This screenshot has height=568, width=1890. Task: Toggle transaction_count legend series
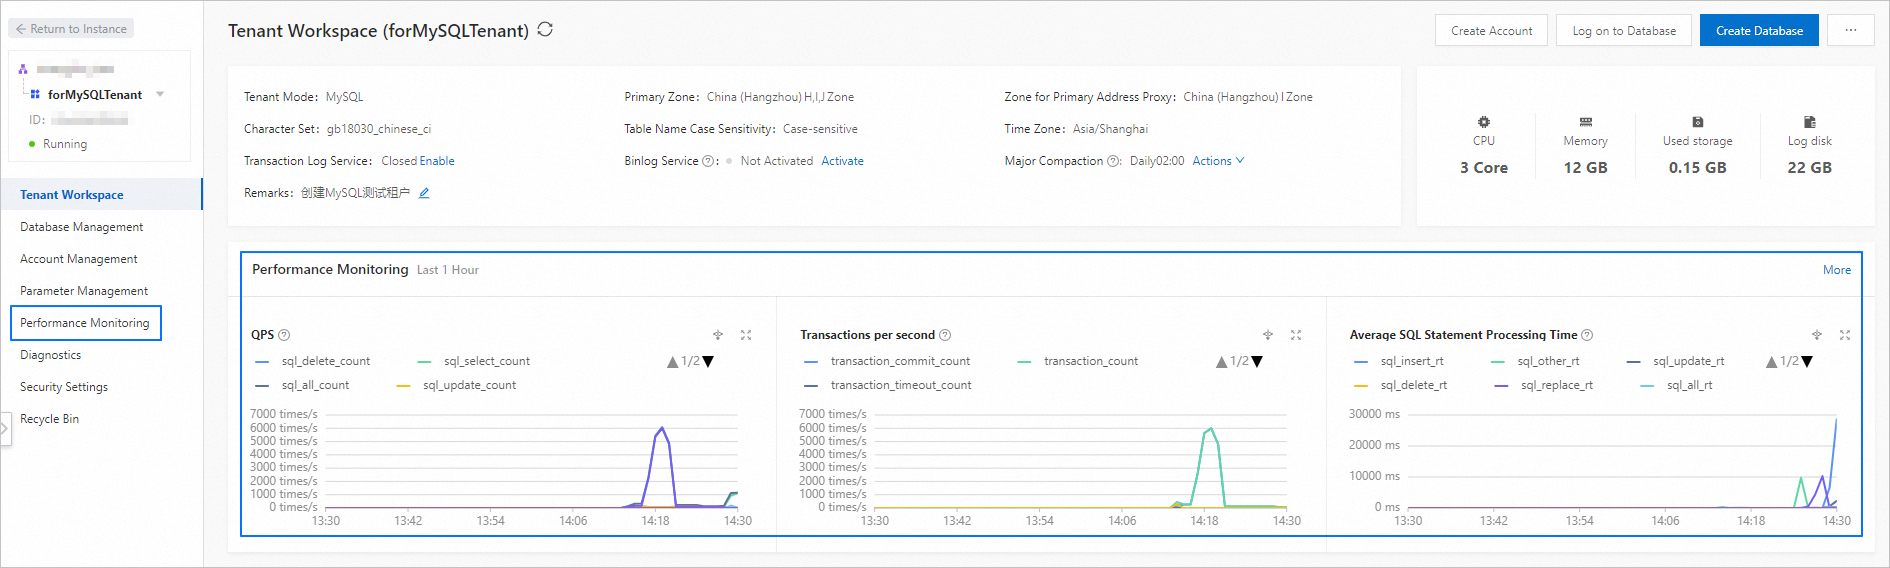click(1078, 361)
